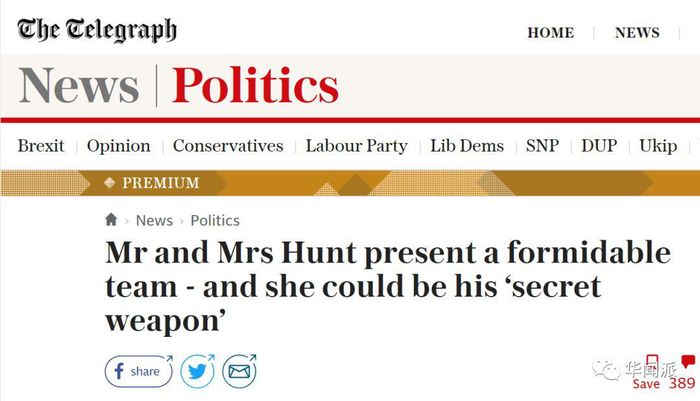This screenshot has height=401, width=700.
Task: Share article by email envelope icon
Action: point(239,371)
